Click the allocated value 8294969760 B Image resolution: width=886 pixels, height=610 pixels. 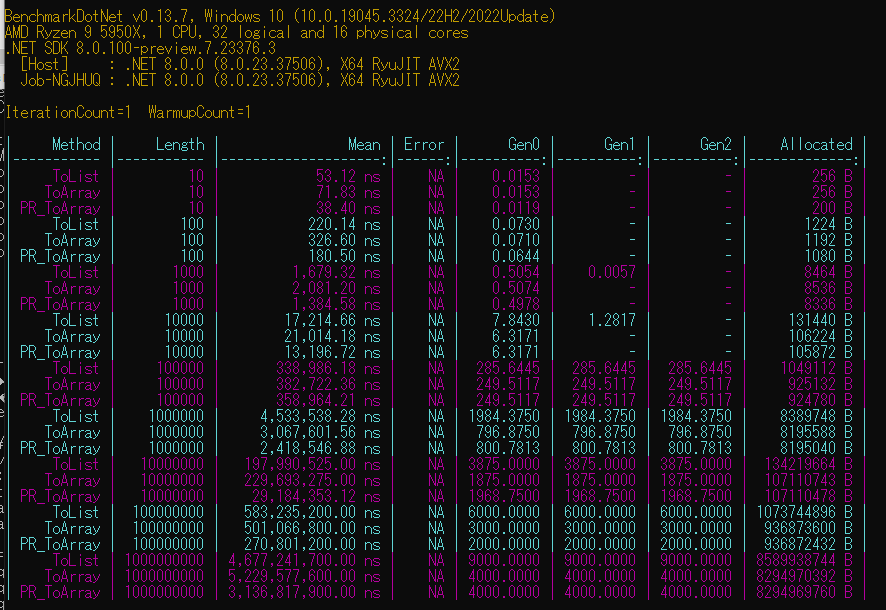(x=805, y=592)
